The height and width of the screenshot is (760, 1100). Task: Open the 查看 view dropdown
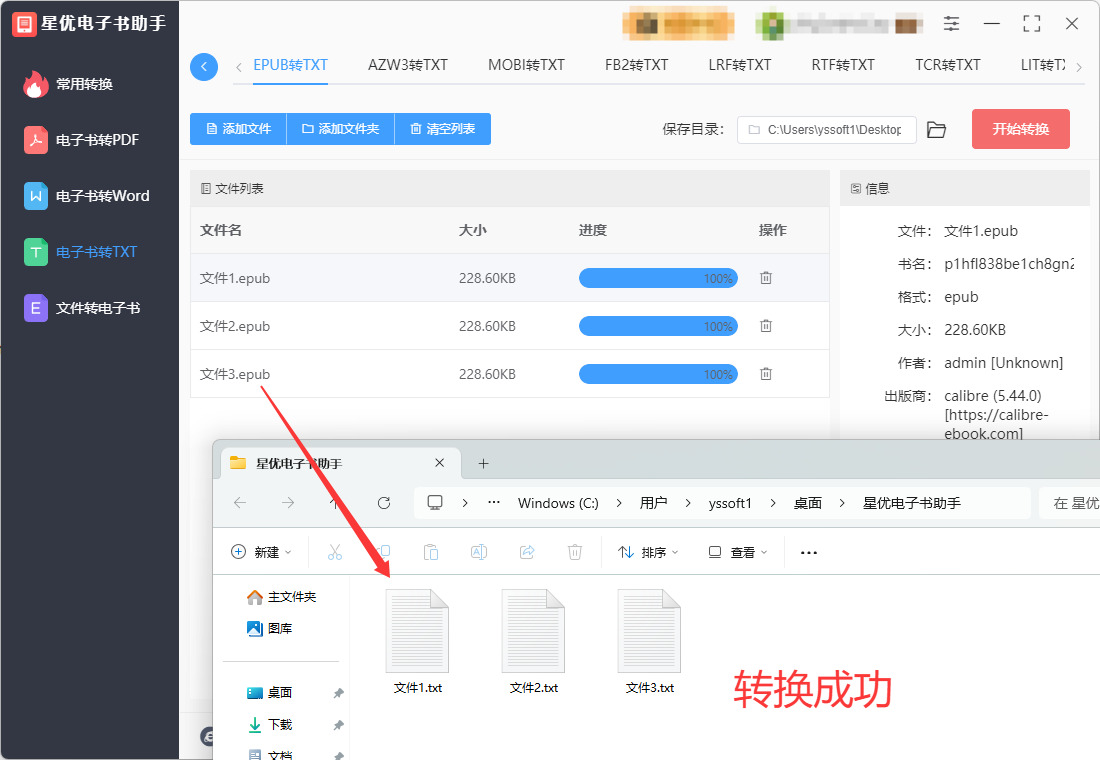coord(737,552)
